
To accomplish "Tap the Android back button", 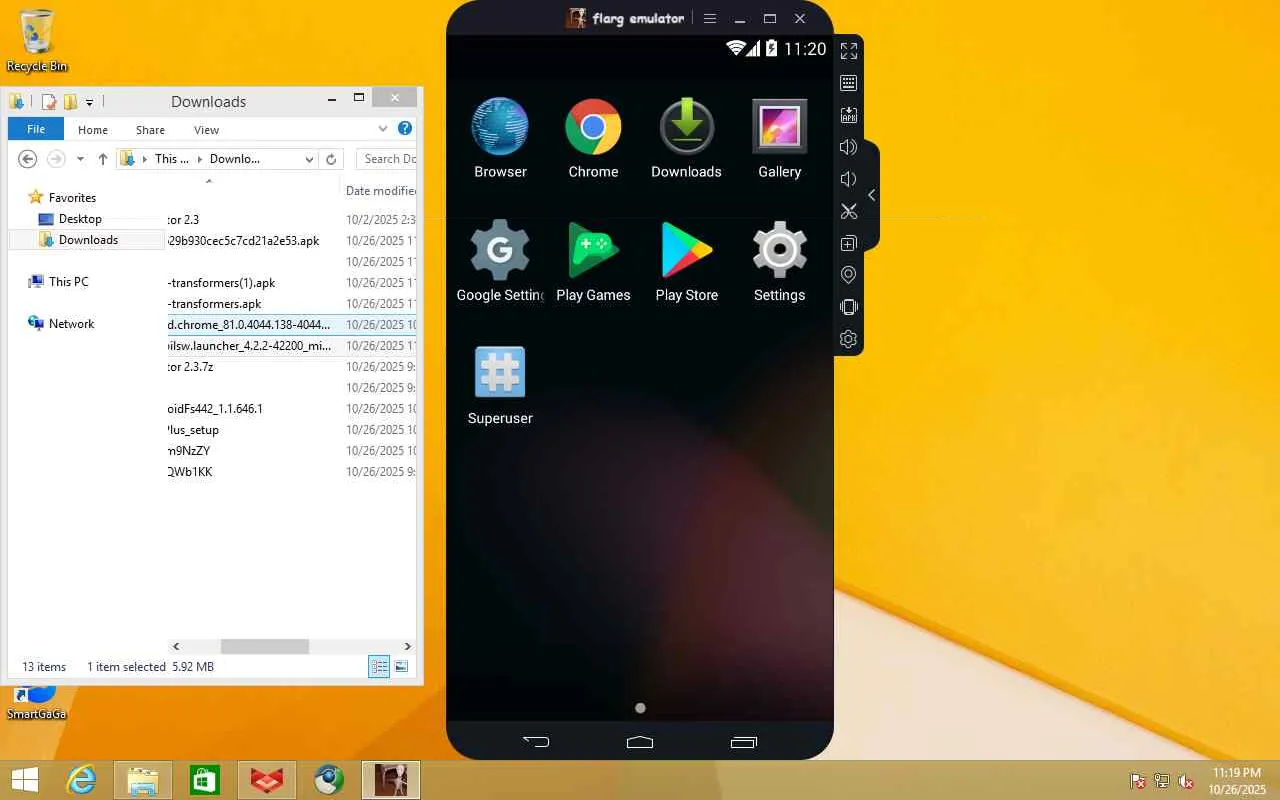I will [x=537, y=742].
